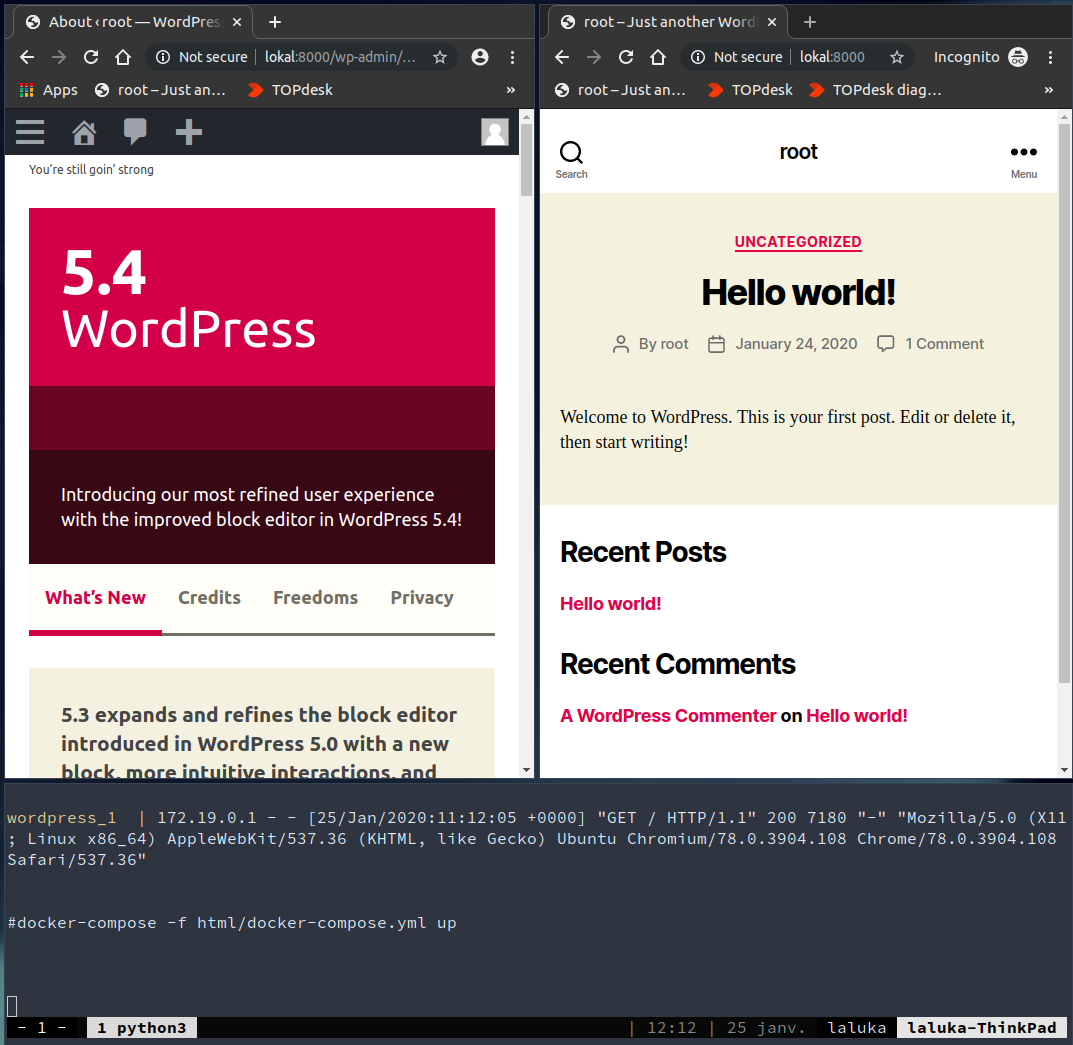Open the TOPdesk bookmark in incognito window
Screen dimensions: 1073x1045
pos(750,90)
